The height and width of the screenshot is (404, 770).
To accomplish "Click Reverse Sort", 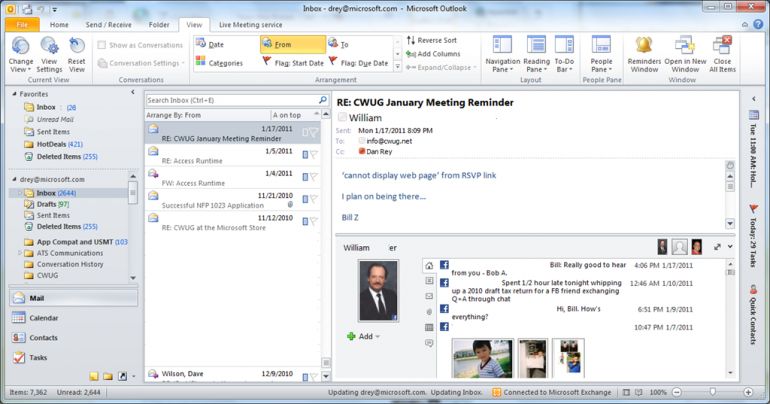I will [432, 40].
